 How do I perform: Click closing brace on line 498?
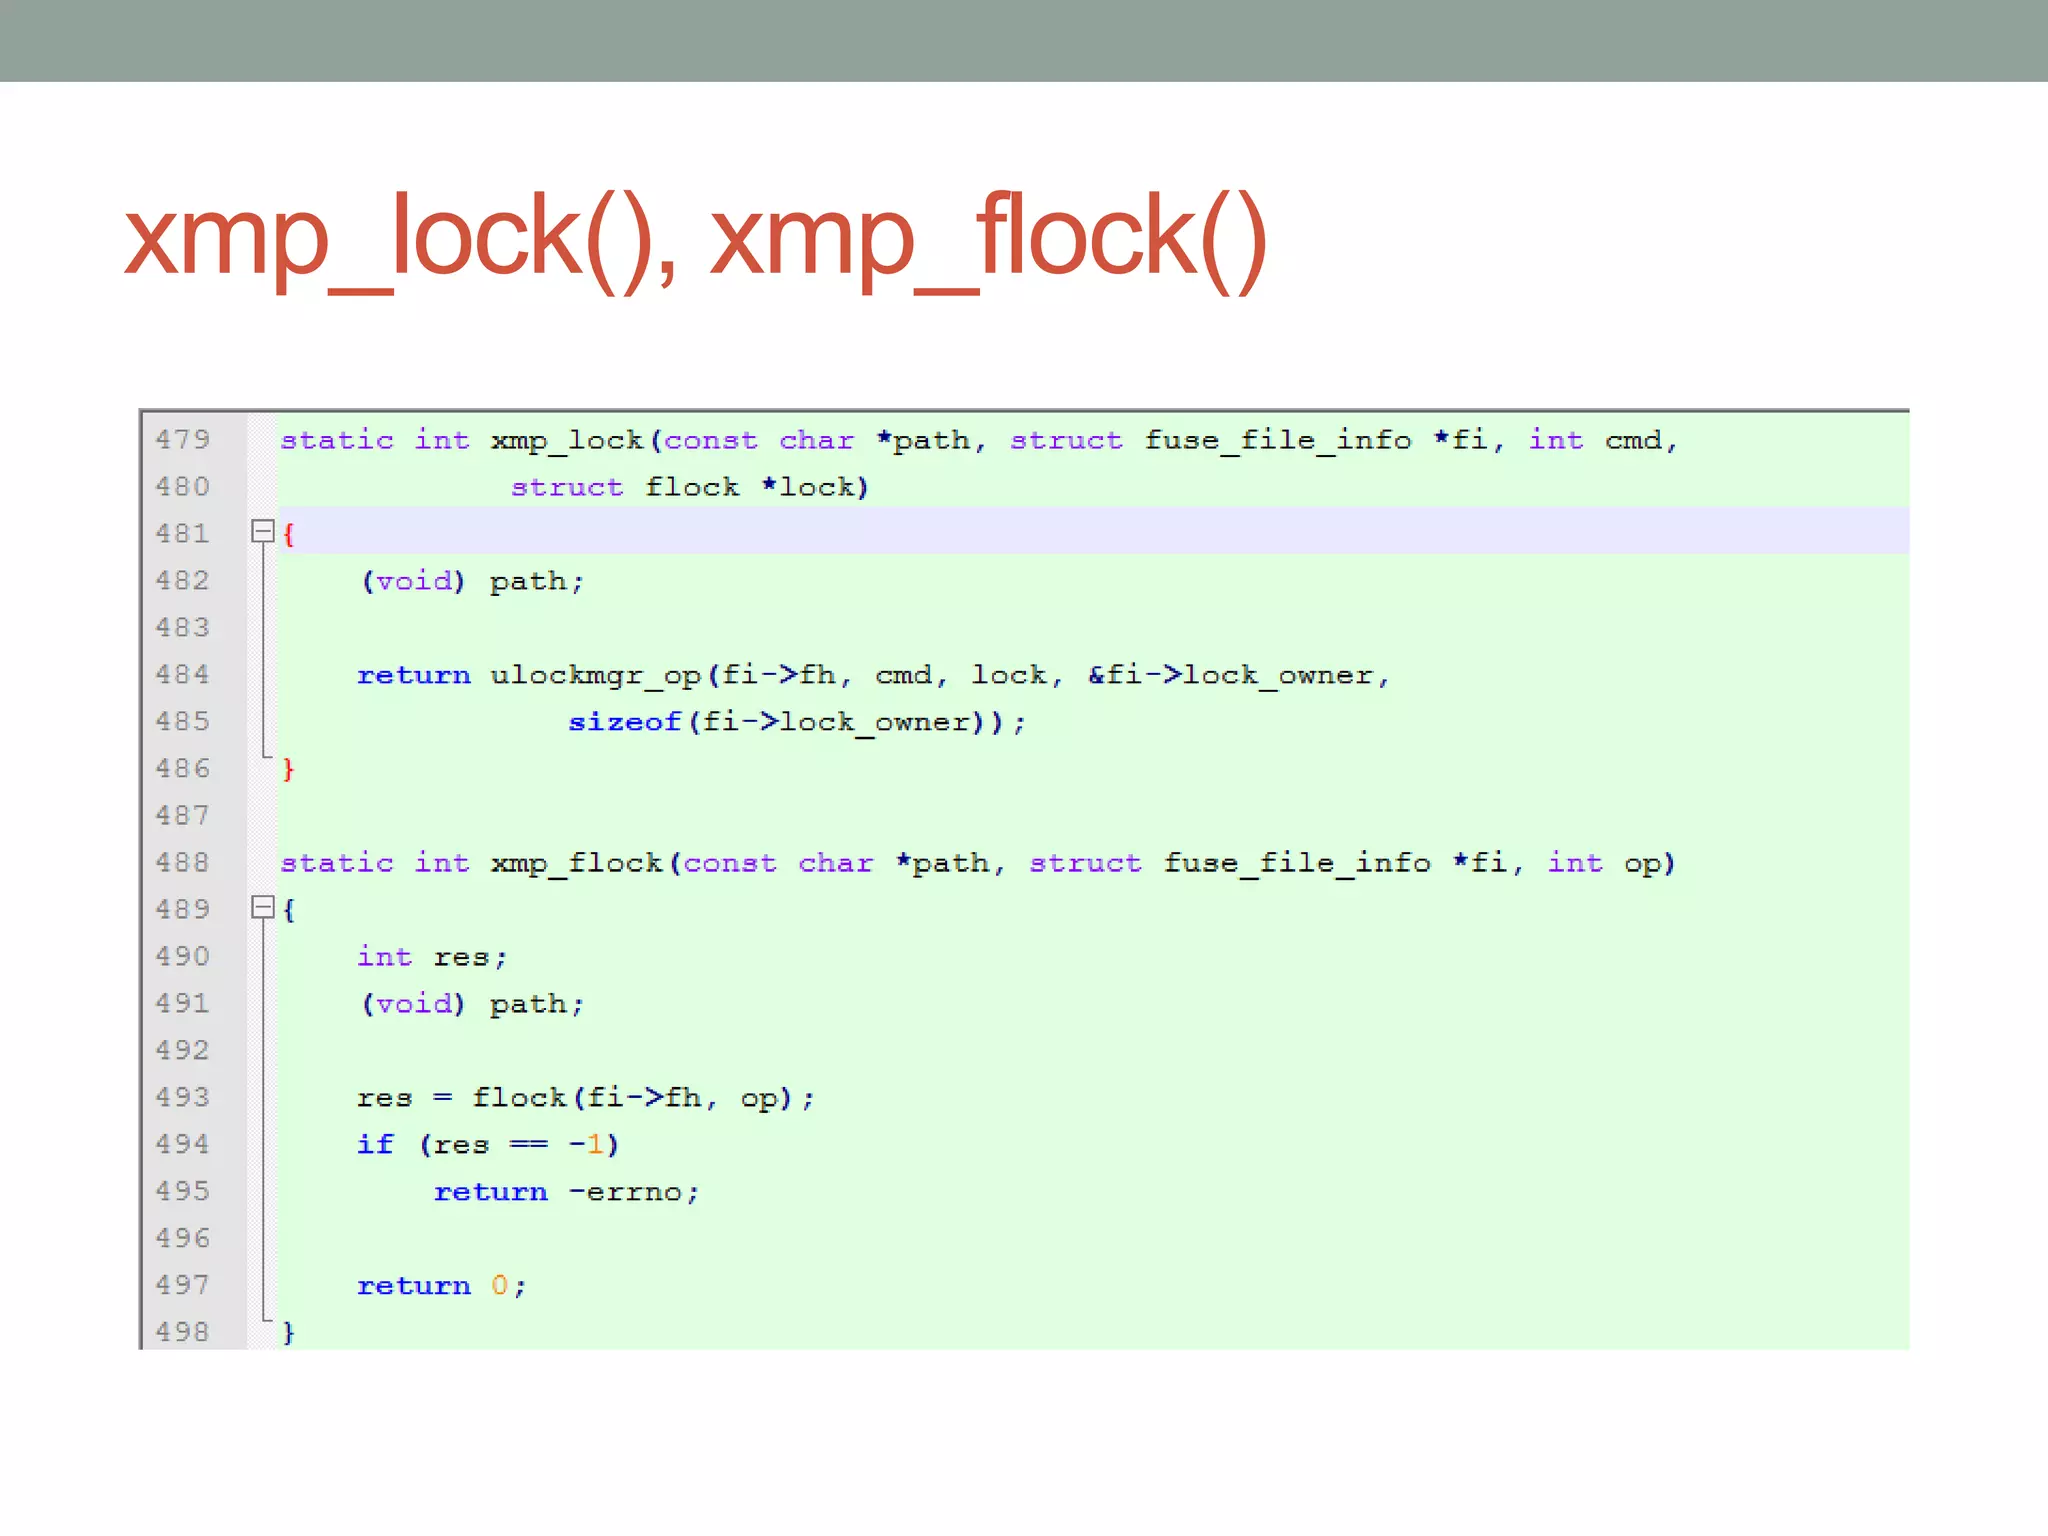[288, 1333]
